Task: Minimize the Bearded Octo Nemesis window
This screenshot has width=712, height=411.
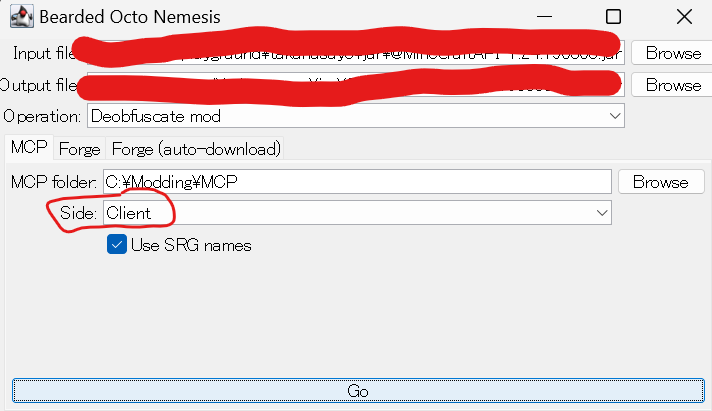Action: (x=543, y=17)
